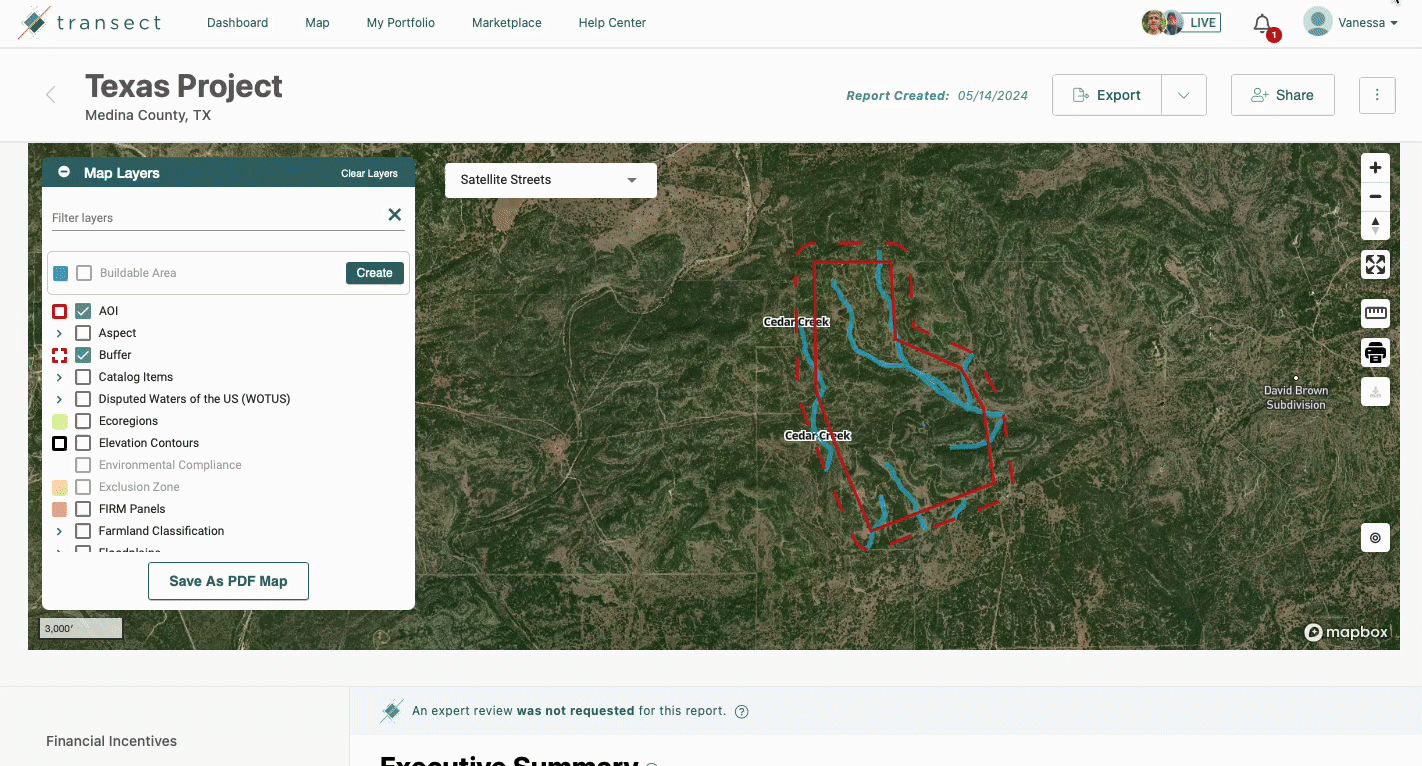Open expert review help question mark
Image resolution: width=1422 pixels, height=766 pixels.
(742, 712)
